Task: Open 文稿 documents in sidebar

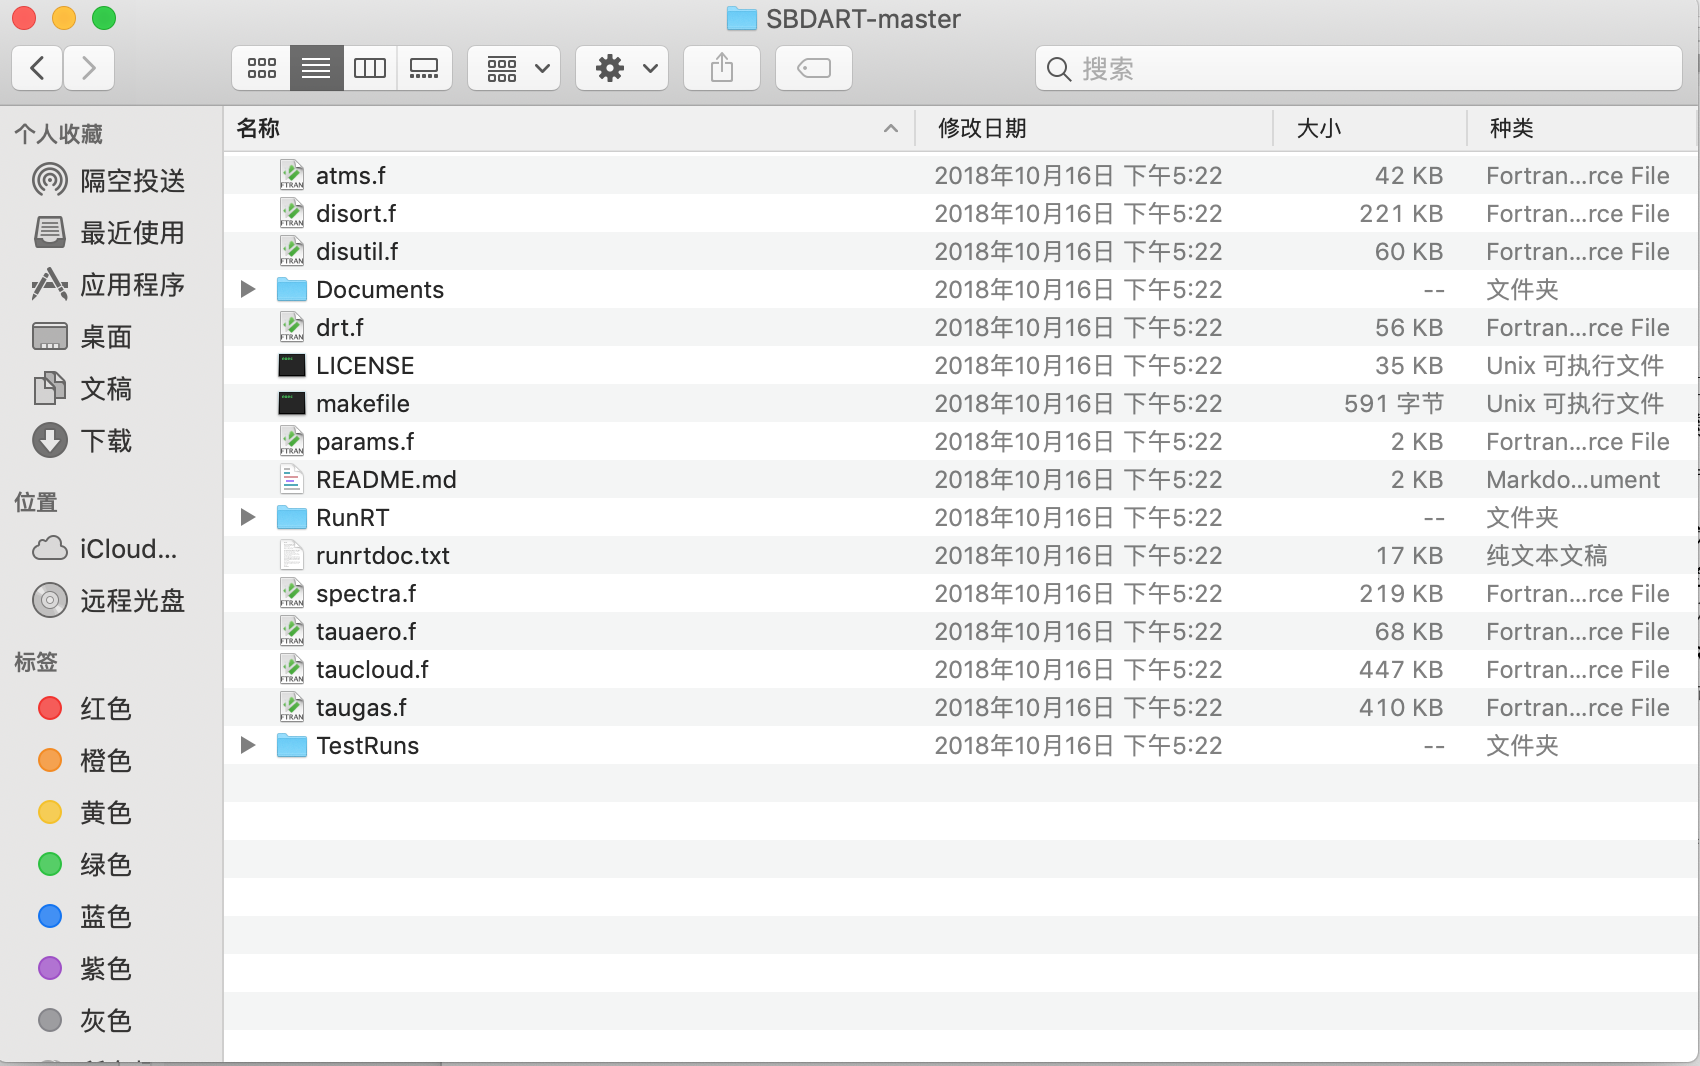Action: (83, 389)
